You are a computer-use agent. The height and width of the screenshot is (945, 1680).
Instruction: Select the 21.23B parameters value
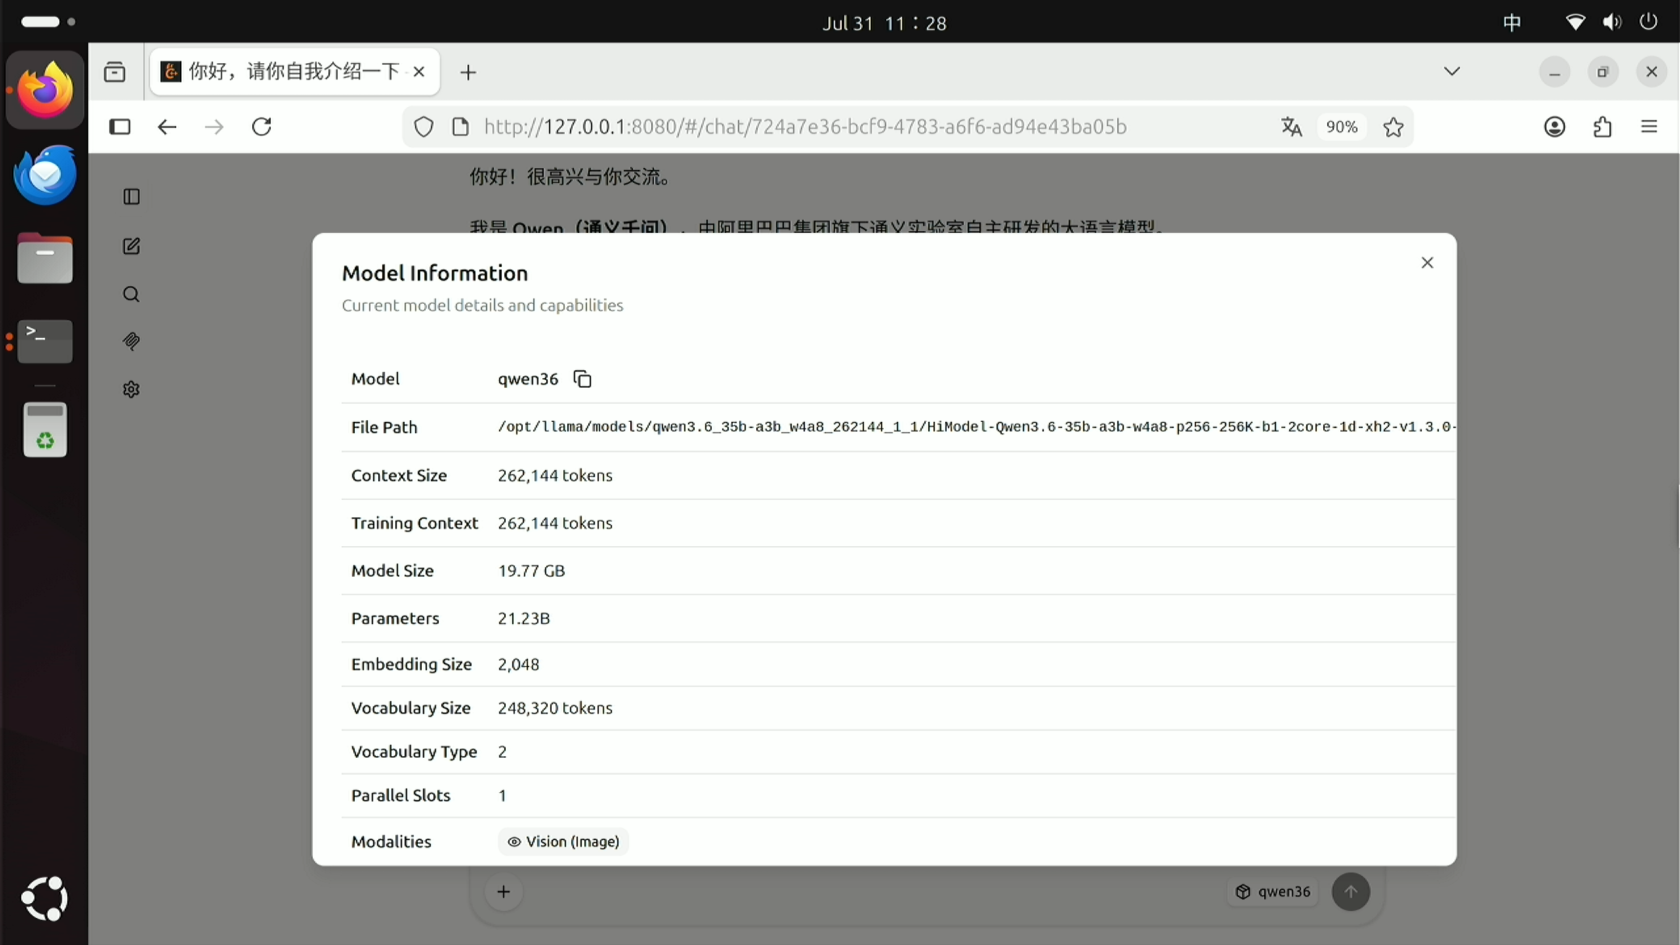coord(524,619)
